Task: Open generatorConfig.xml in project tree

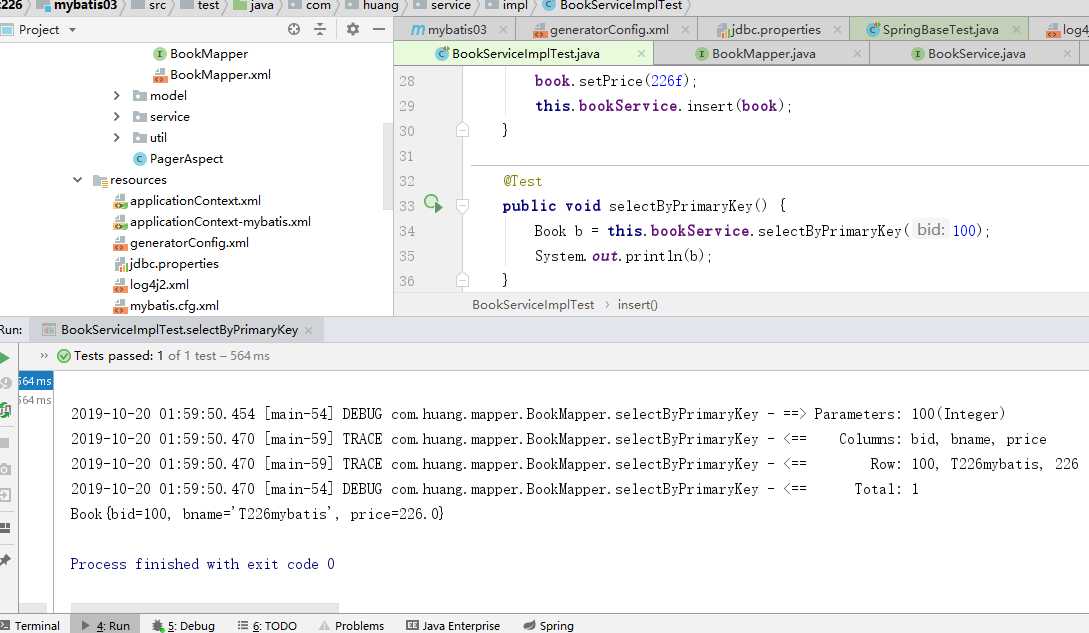Action: click(x=181, y=242)
